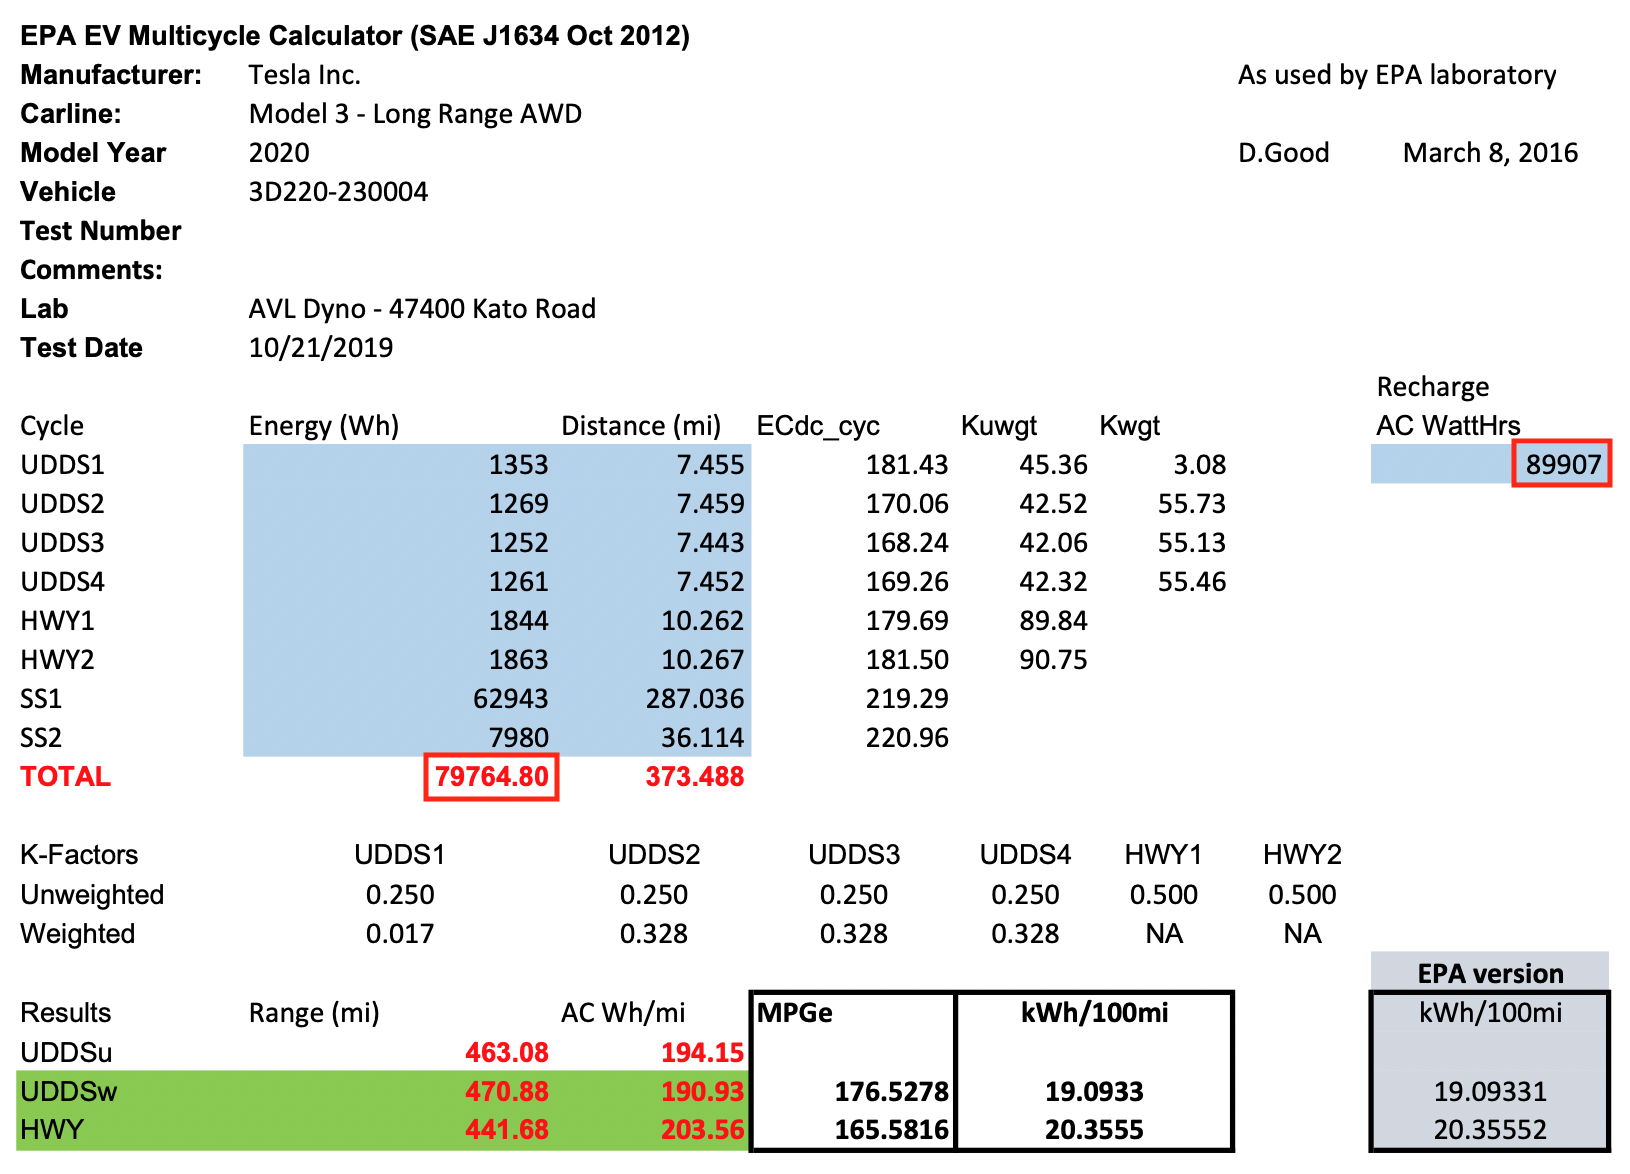Select the total energy cell 79764.80
The image size is (1630, 1174).
[x=491, y=777]
